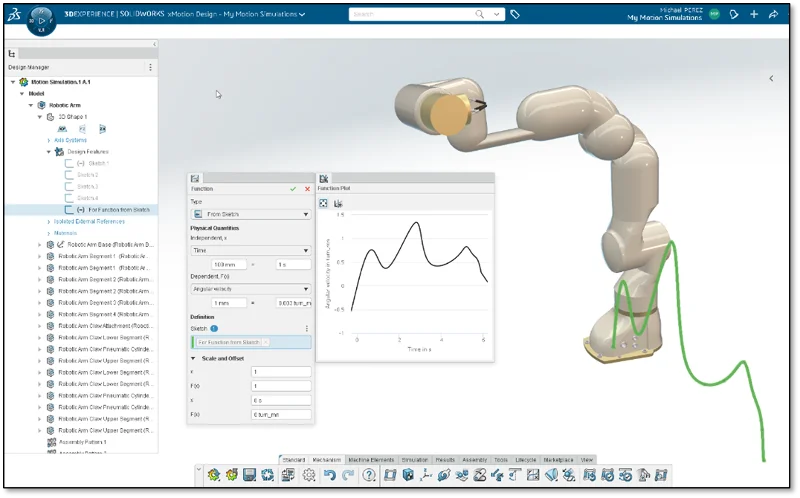
Task: Toggle the Sketch 4 checkbox in tree
Action: click(69, 198)
